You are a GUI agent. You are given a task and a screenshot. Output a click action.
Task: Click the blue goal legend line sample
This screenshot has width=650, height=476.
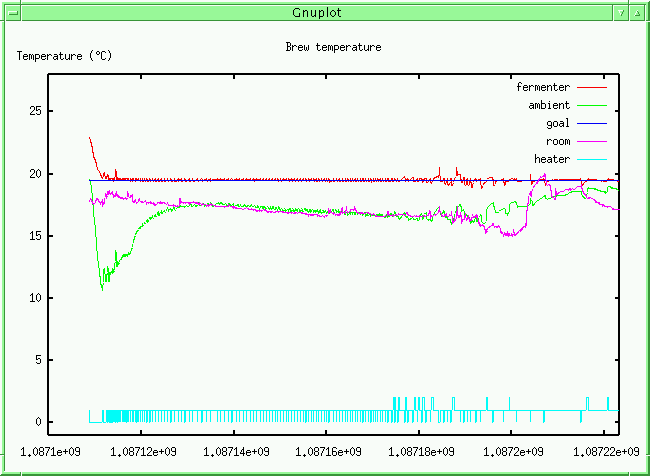point(592,124)
